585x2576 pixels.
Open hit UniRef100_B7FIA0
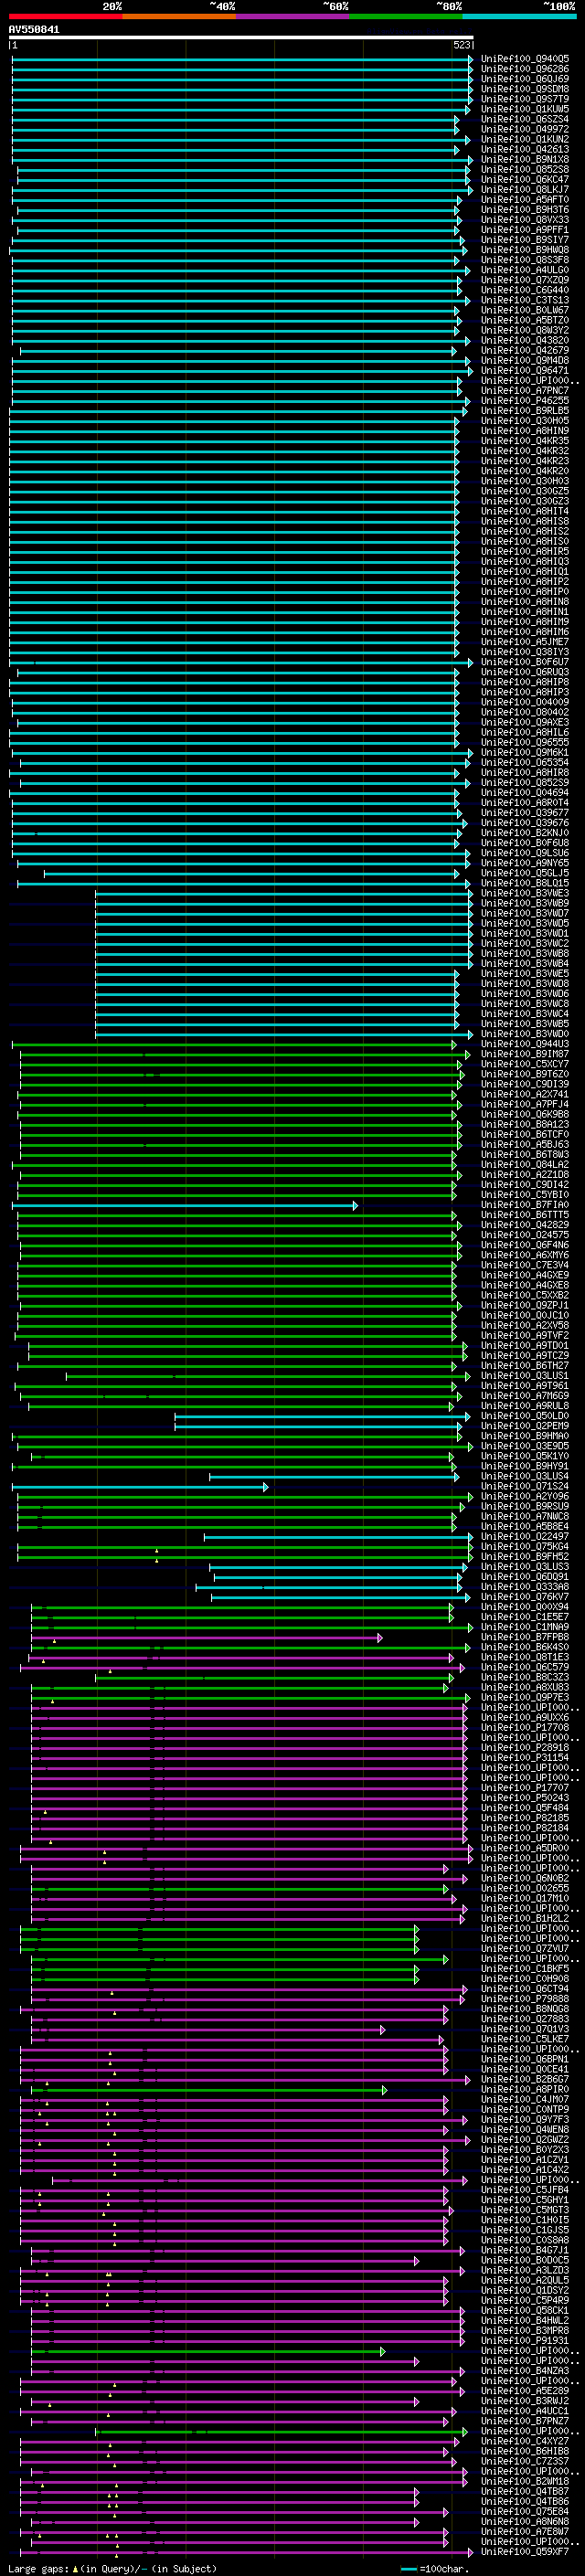525,1205
